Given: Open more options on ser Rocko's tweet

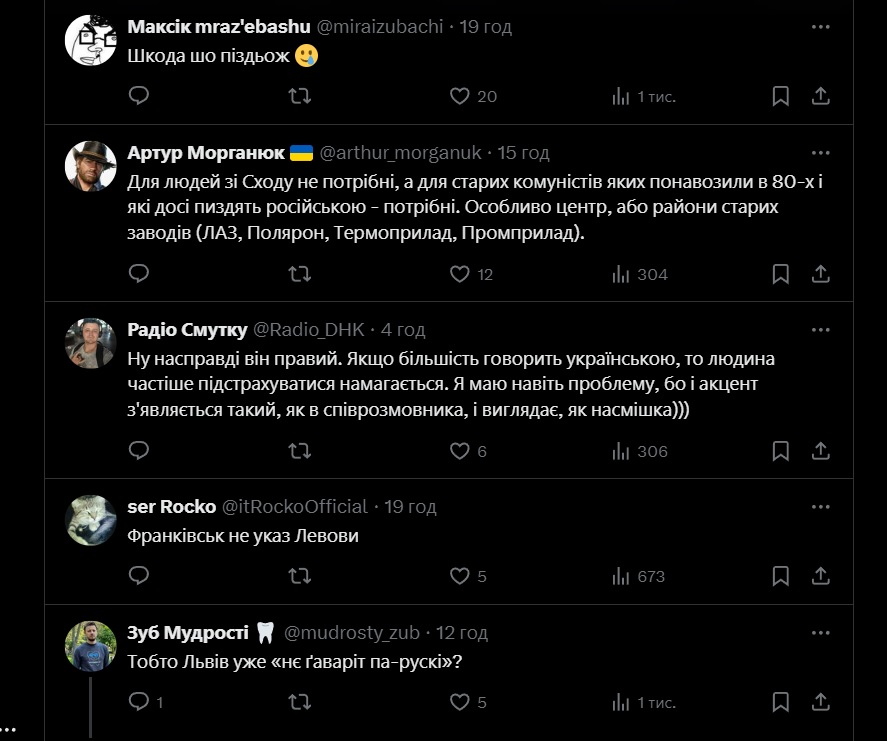Looking at the screenshot, I should 820,507.
